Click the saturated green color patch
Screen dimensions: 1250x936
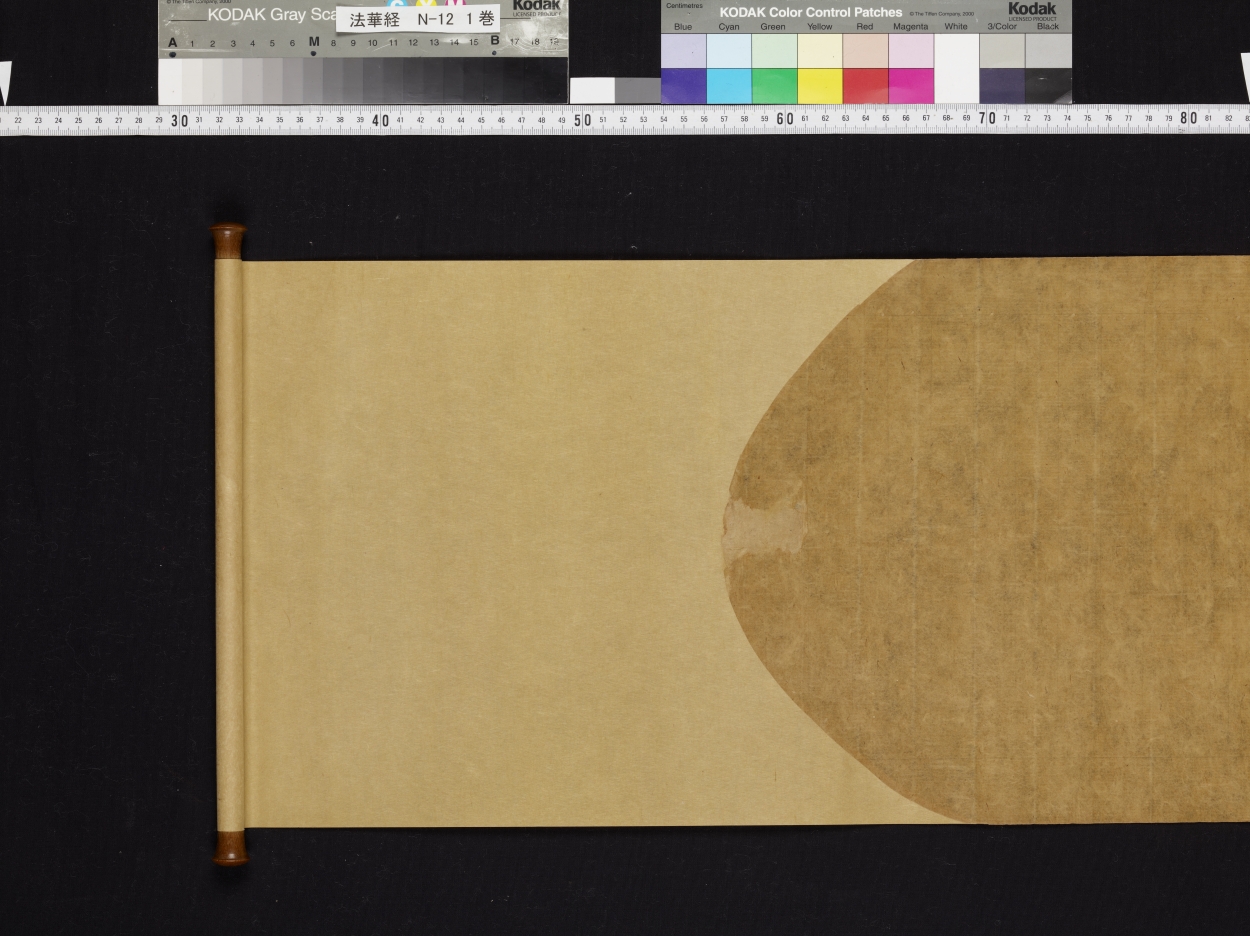774,86
